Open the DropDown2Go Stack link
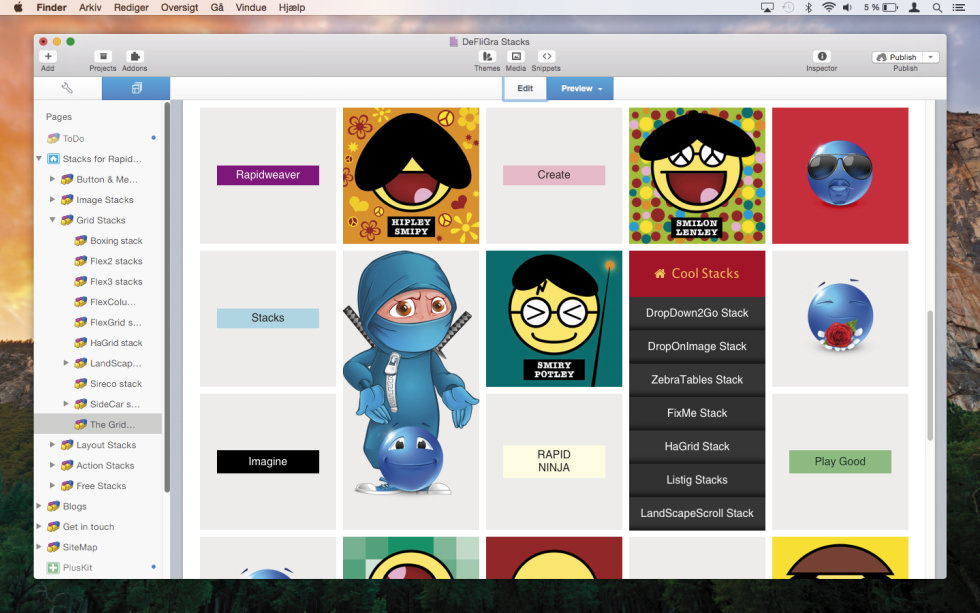 [697, 313]
